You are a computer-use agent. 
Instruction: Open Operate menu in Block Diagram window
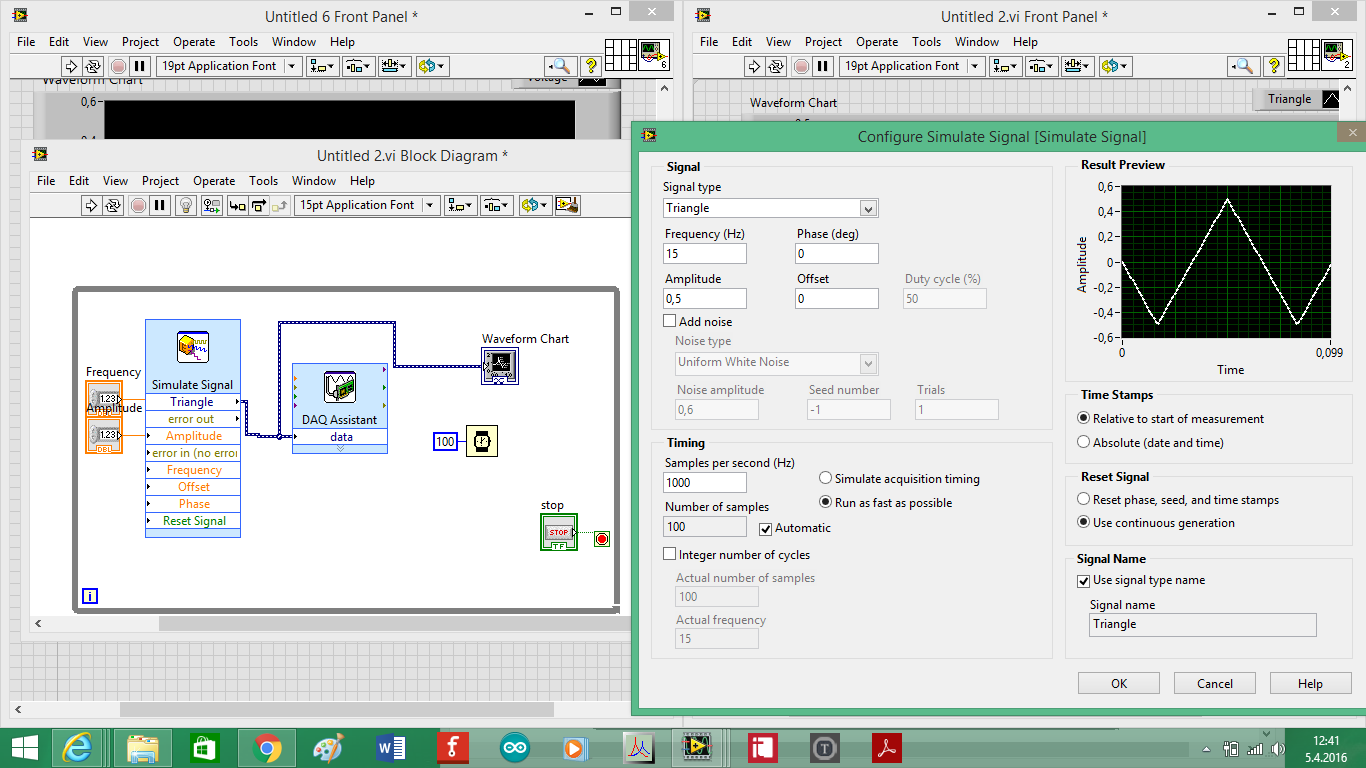point(214,181)
